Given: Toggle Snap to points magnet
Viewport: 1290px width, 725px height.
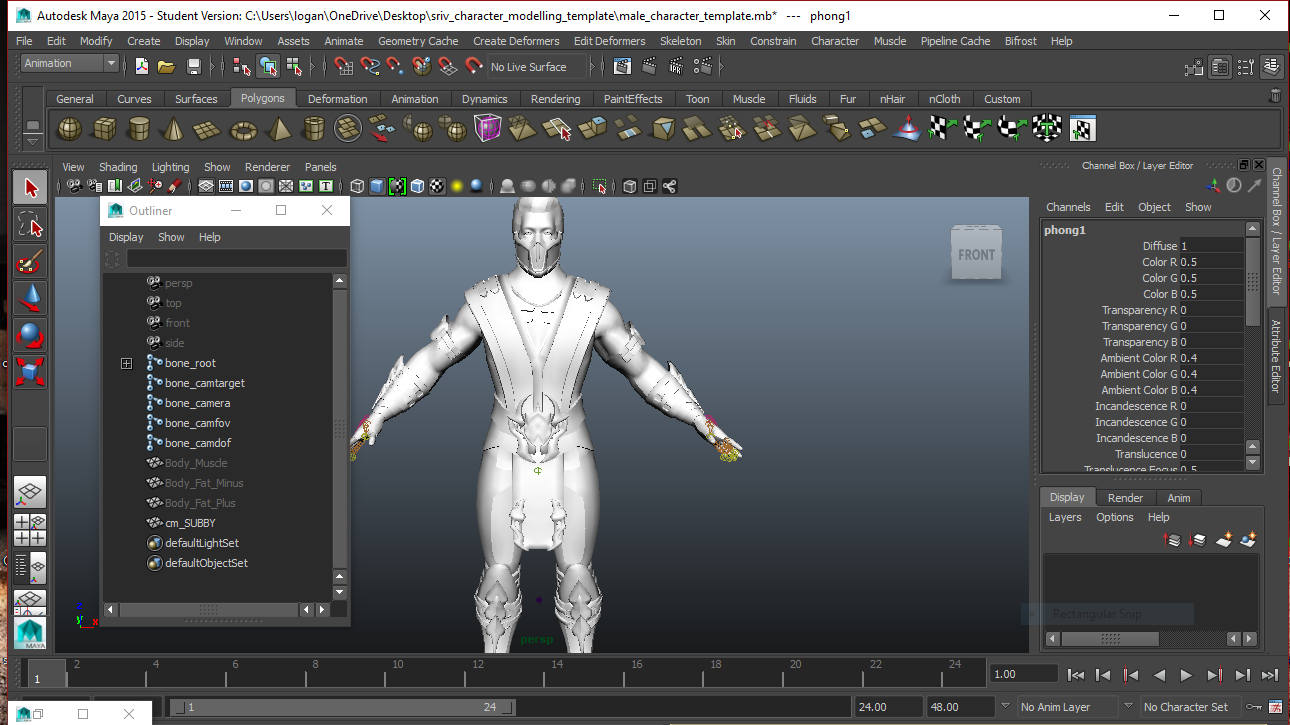Looking at the screenshot, I should 396,67.
